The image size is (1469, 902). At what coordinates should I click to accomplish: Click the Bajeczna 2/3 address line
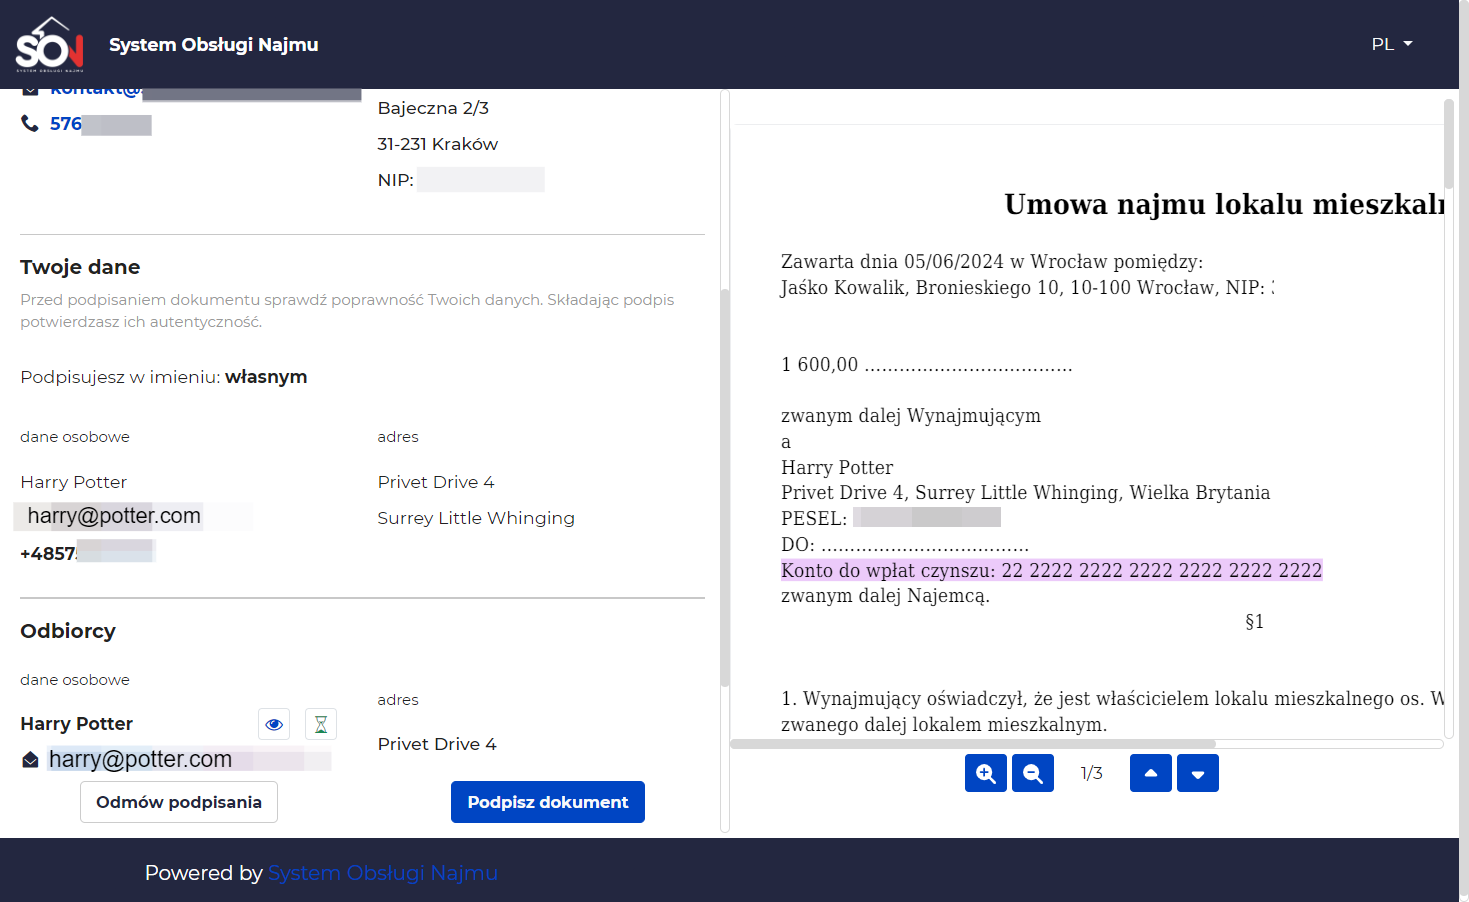pyautogui.click(x=433, y=108)
